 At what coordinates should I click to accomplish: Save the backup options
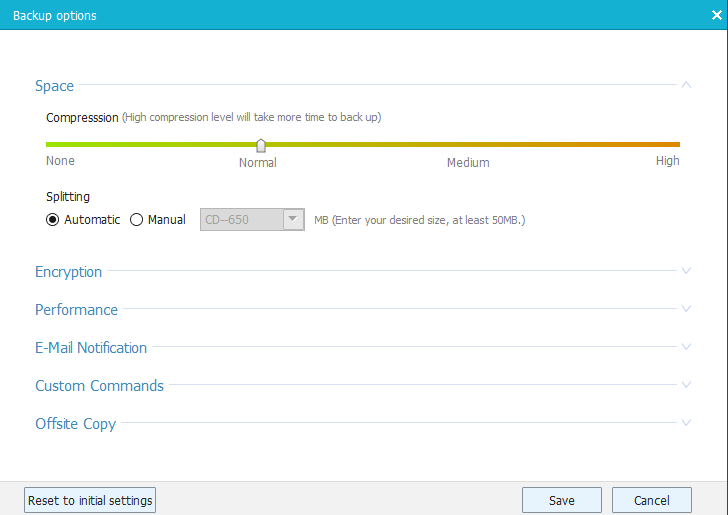[562, 500]
